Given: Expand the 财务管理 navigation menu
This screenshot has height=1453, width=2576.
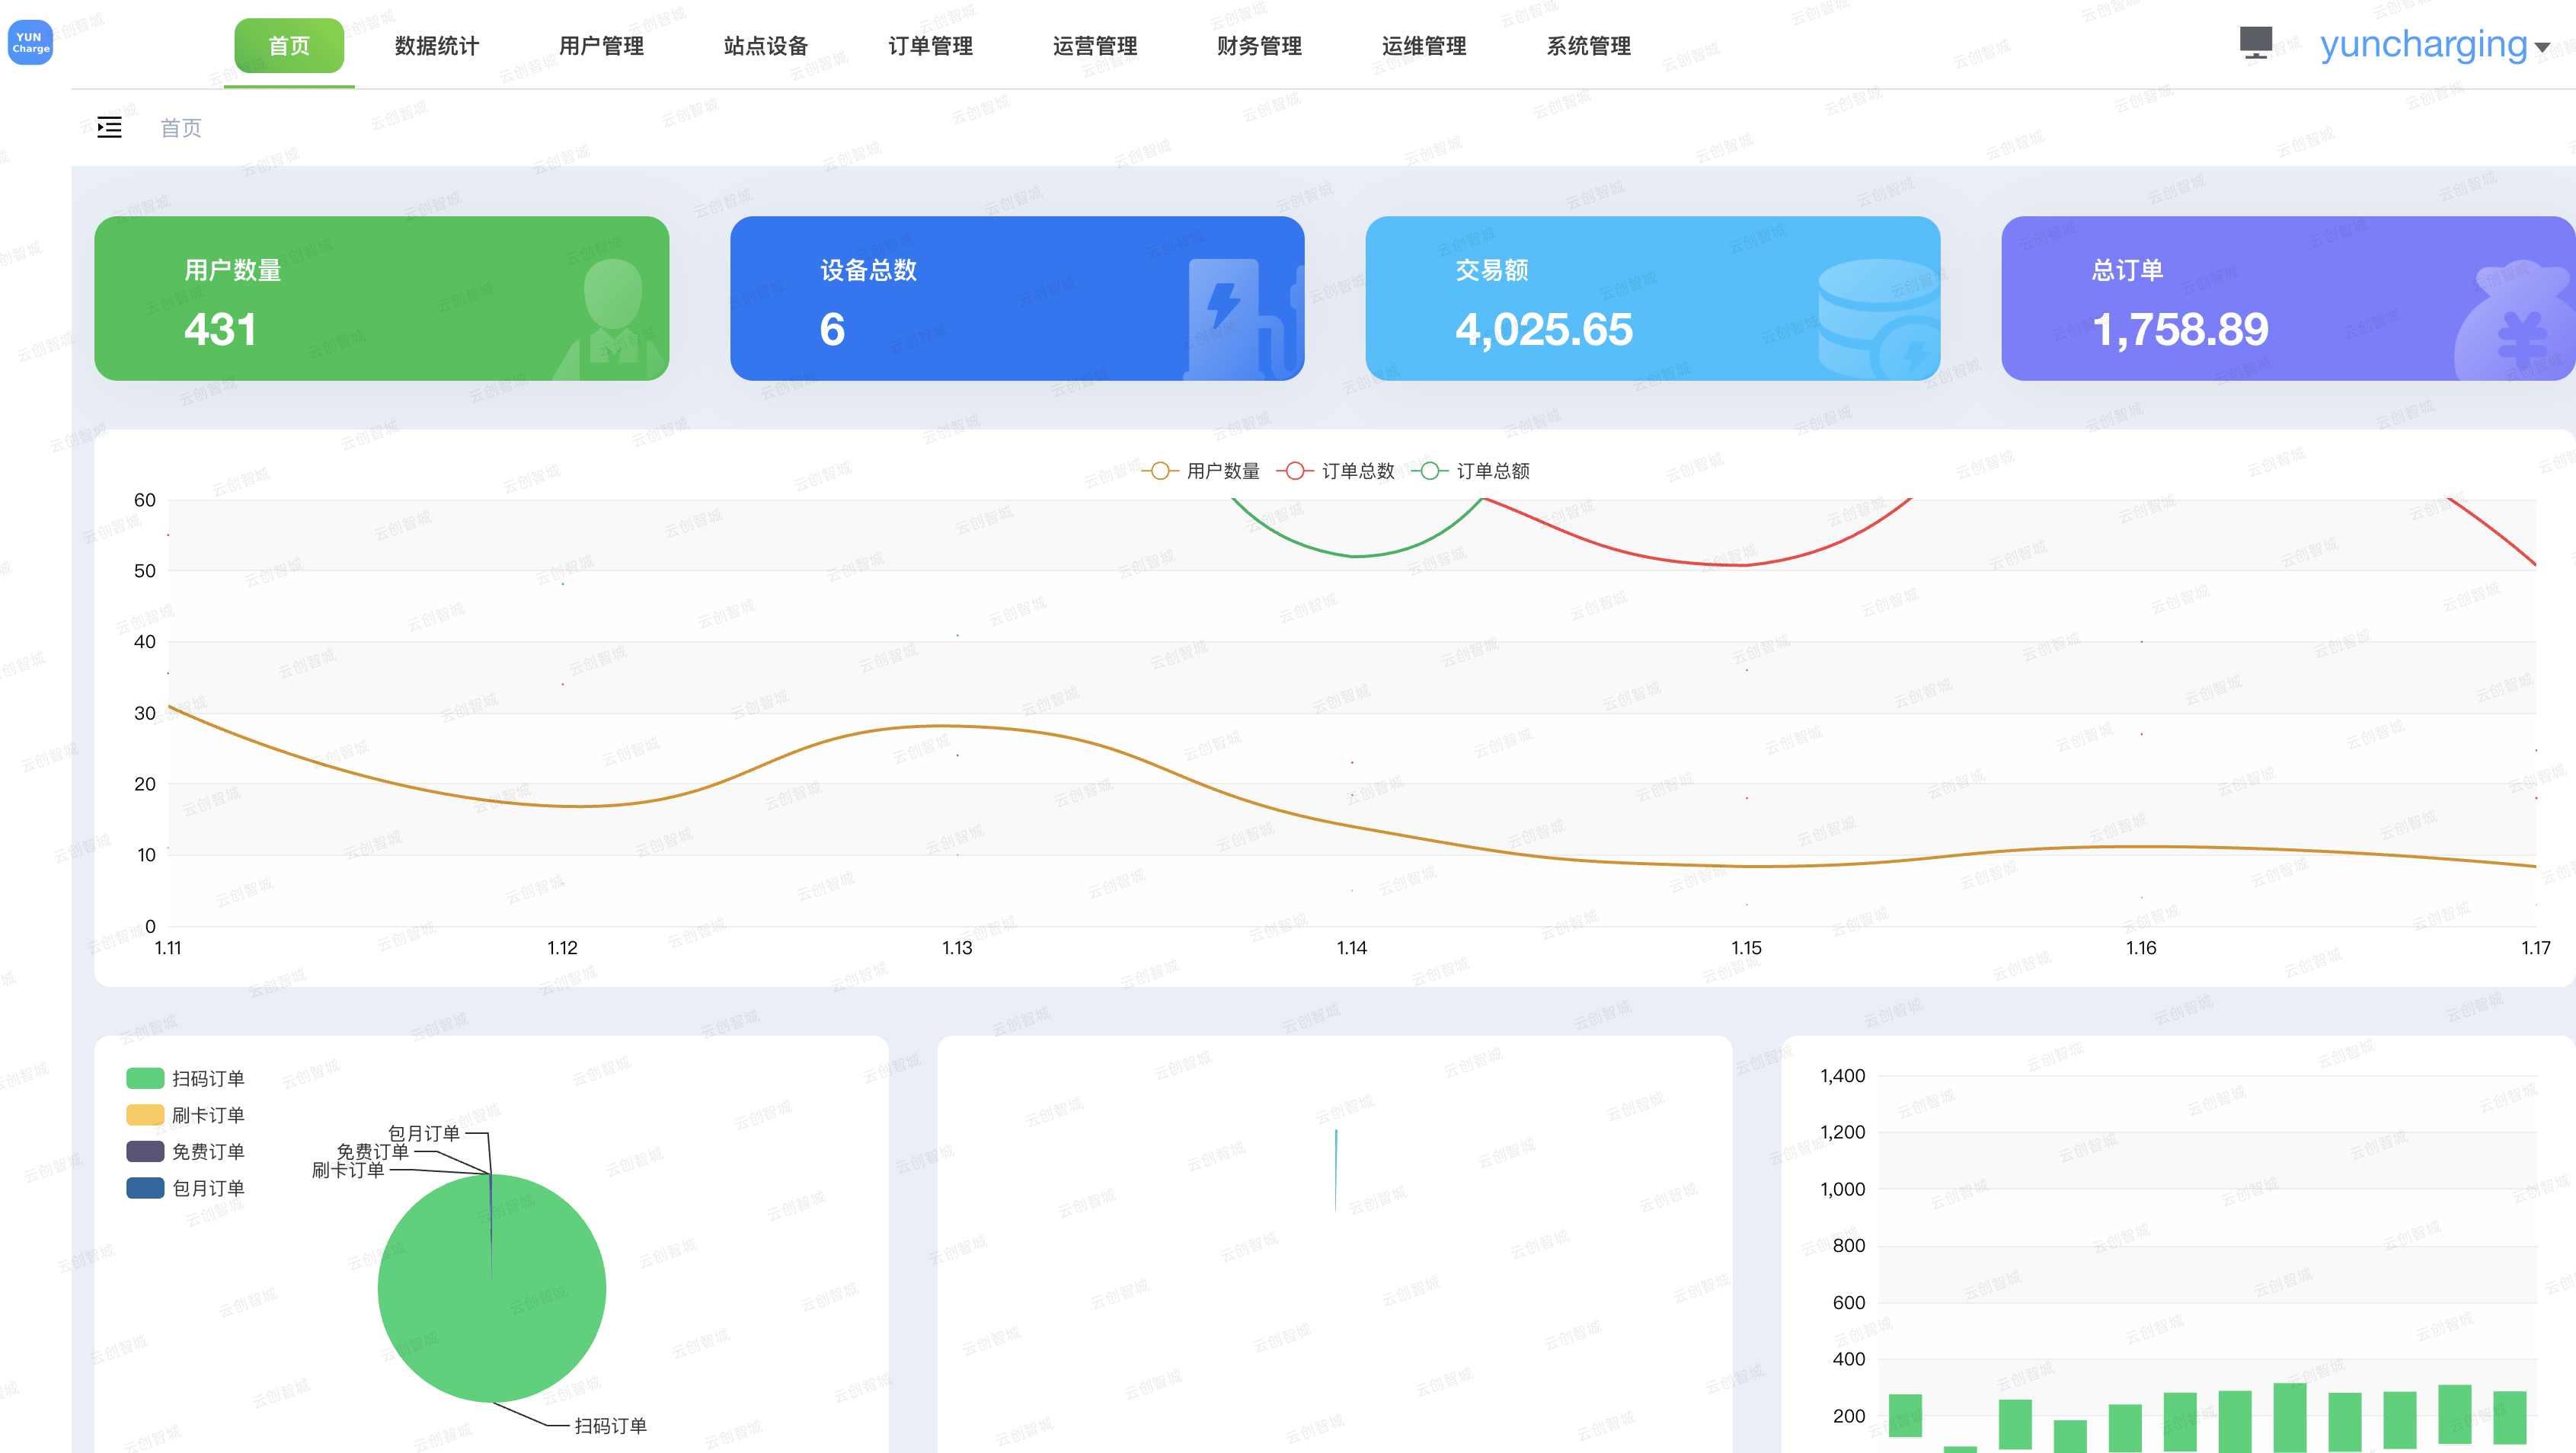Looking at the screenshot, I should point(1260,46).
